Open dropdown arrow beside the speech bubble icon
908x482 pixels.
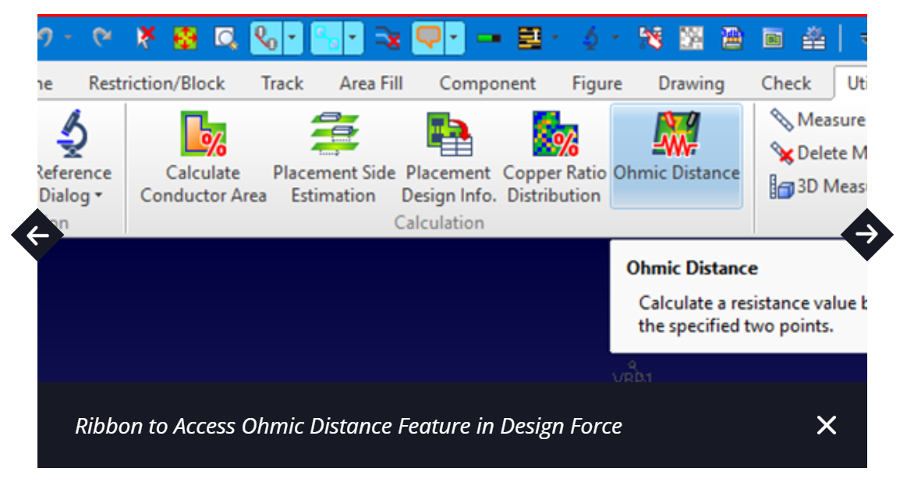coord(454,39)
